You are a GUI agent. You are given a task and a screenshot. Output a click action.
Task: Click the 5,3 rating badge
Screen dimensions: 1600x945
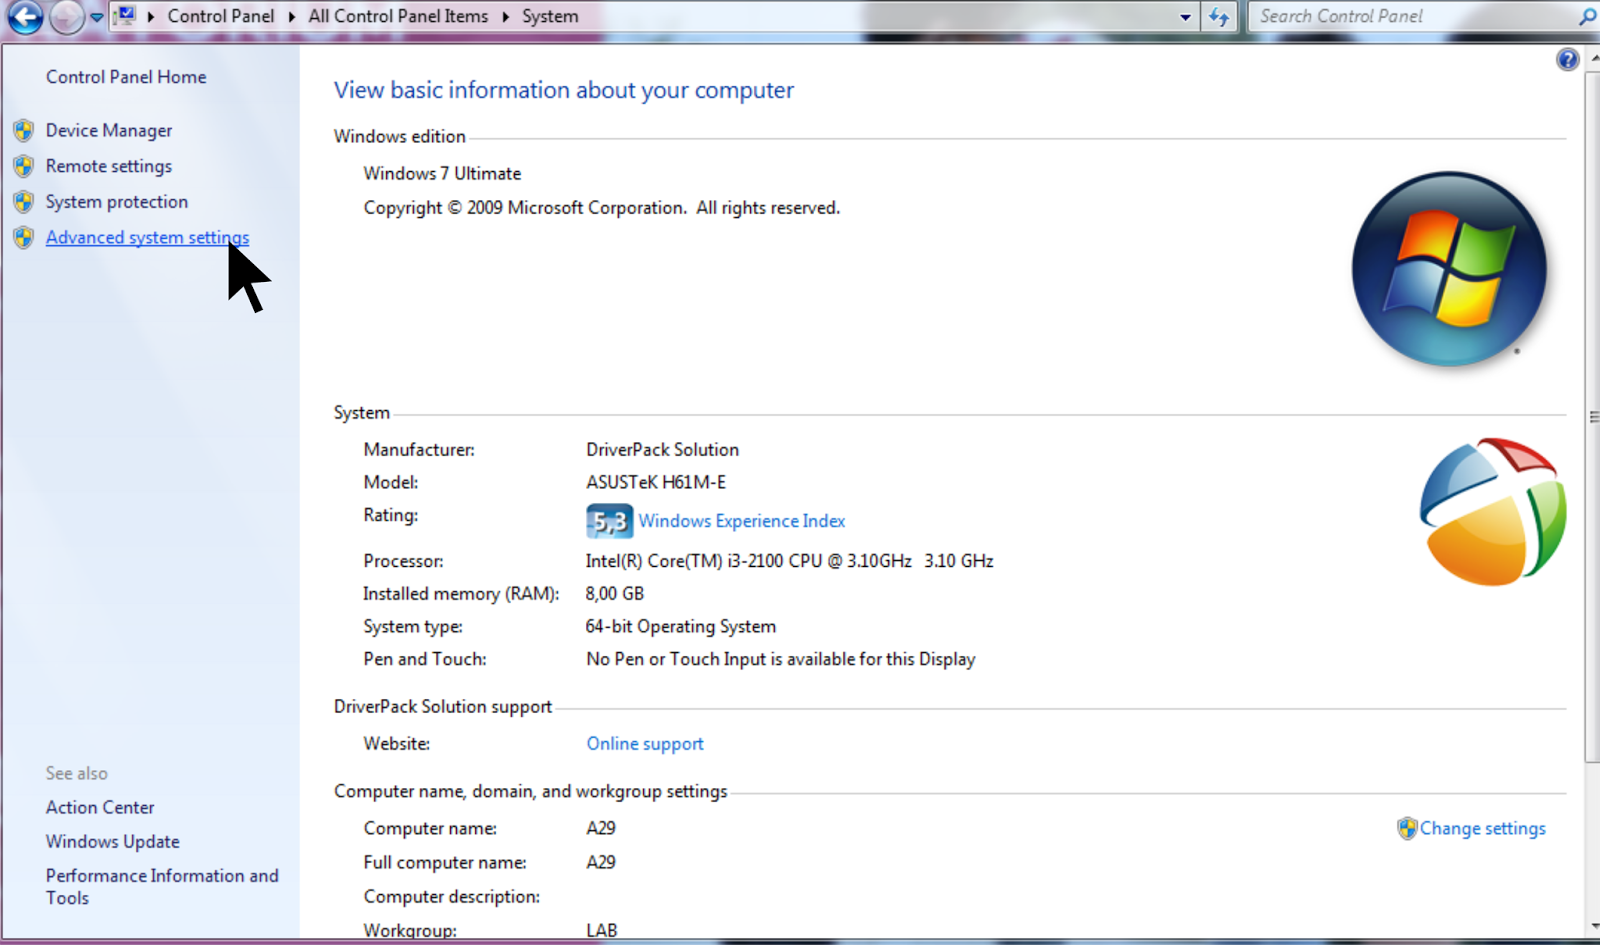(609, 521)
